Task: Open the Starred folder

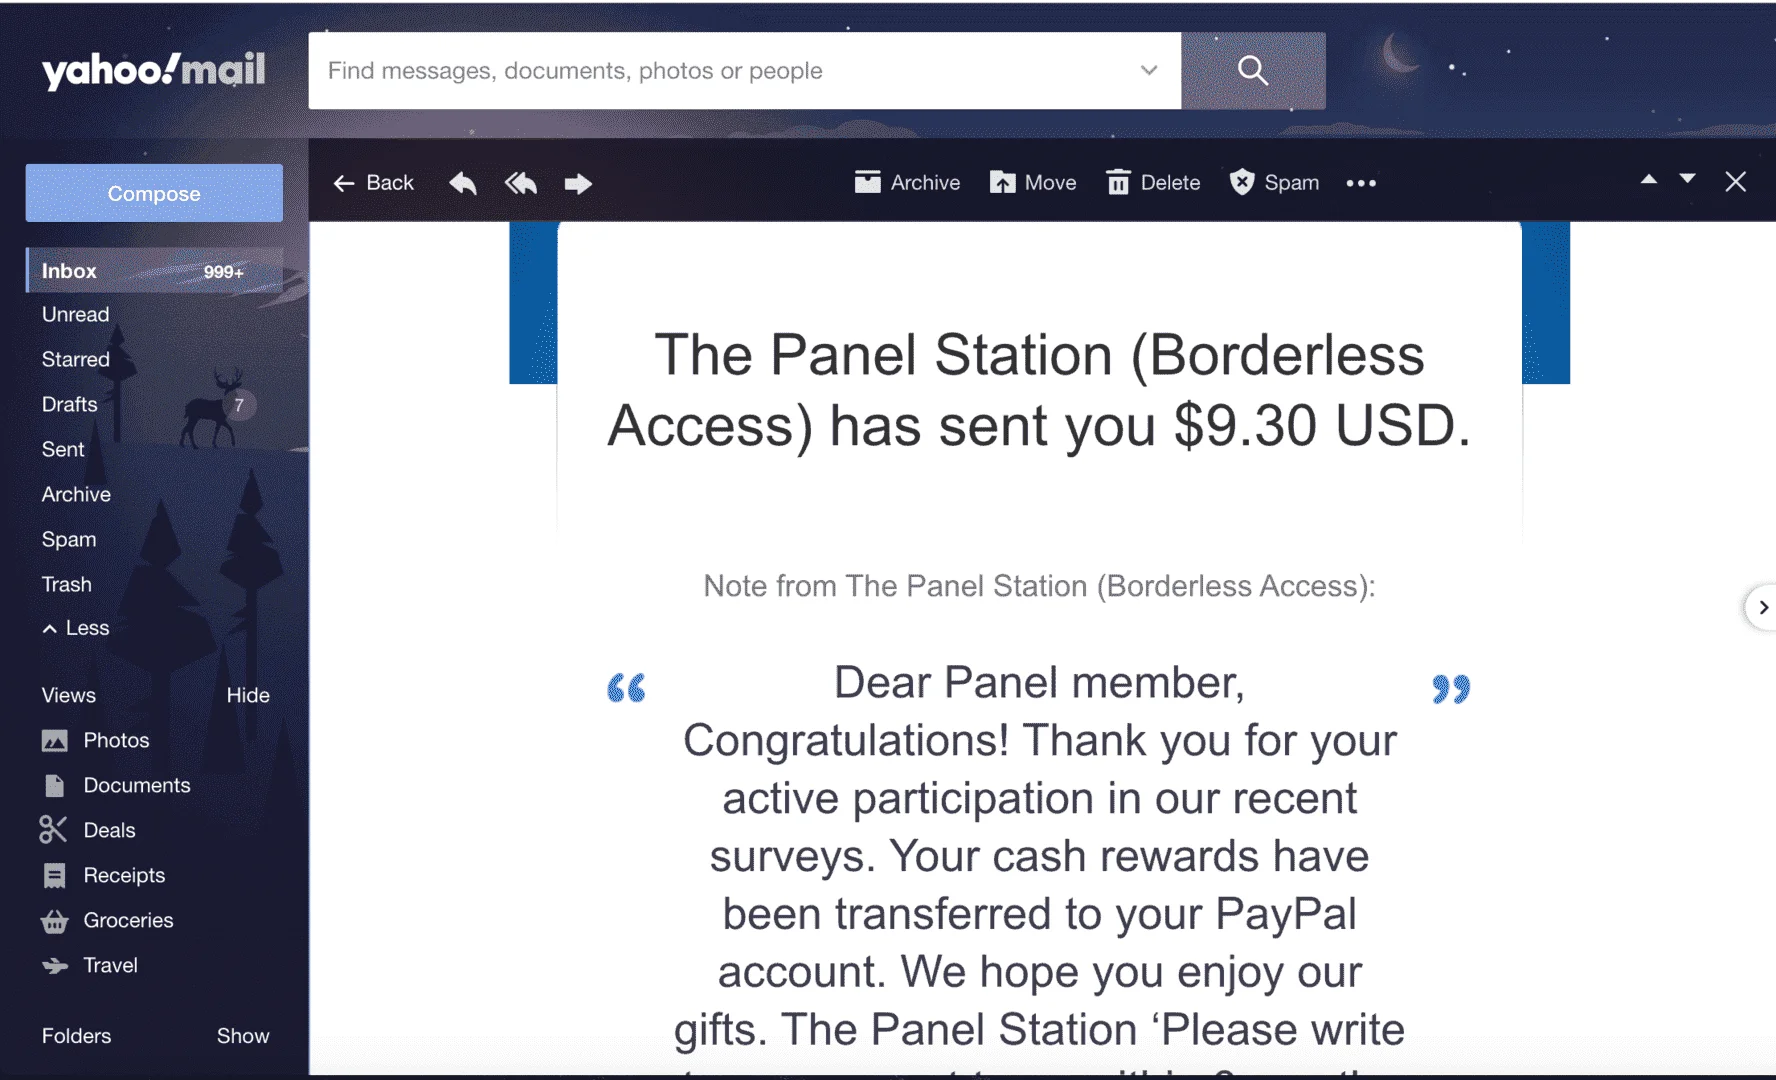Action: click(x=76, y=360)
